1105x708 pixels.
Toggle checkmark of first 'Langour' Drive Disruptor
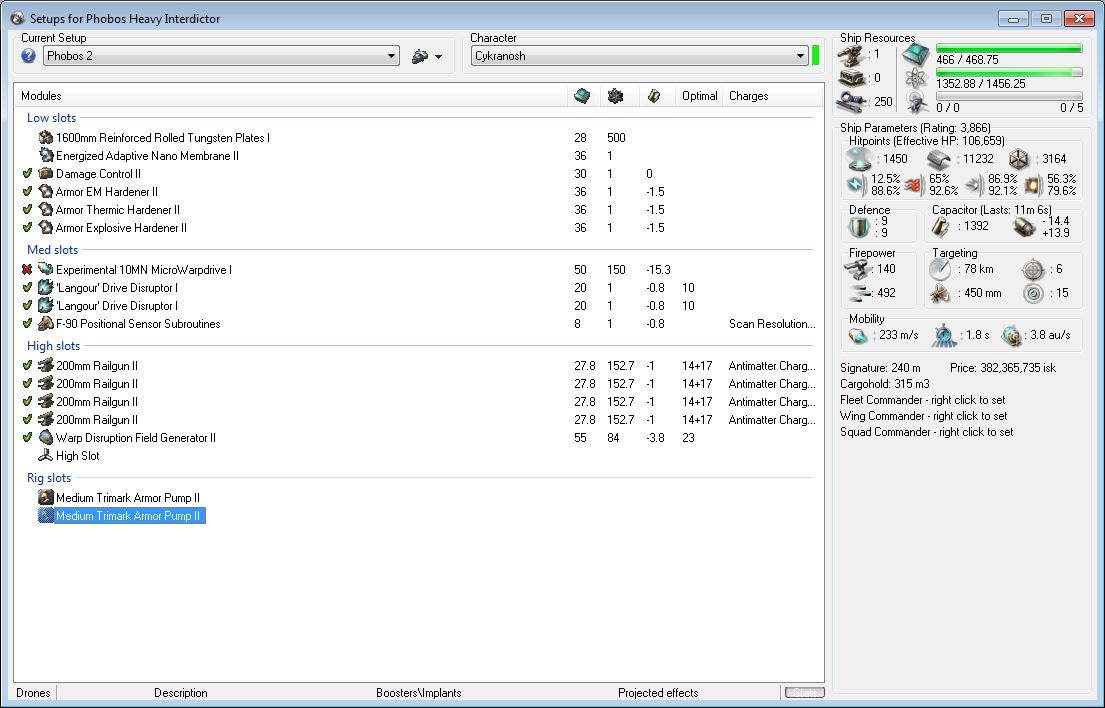point(27,287)
